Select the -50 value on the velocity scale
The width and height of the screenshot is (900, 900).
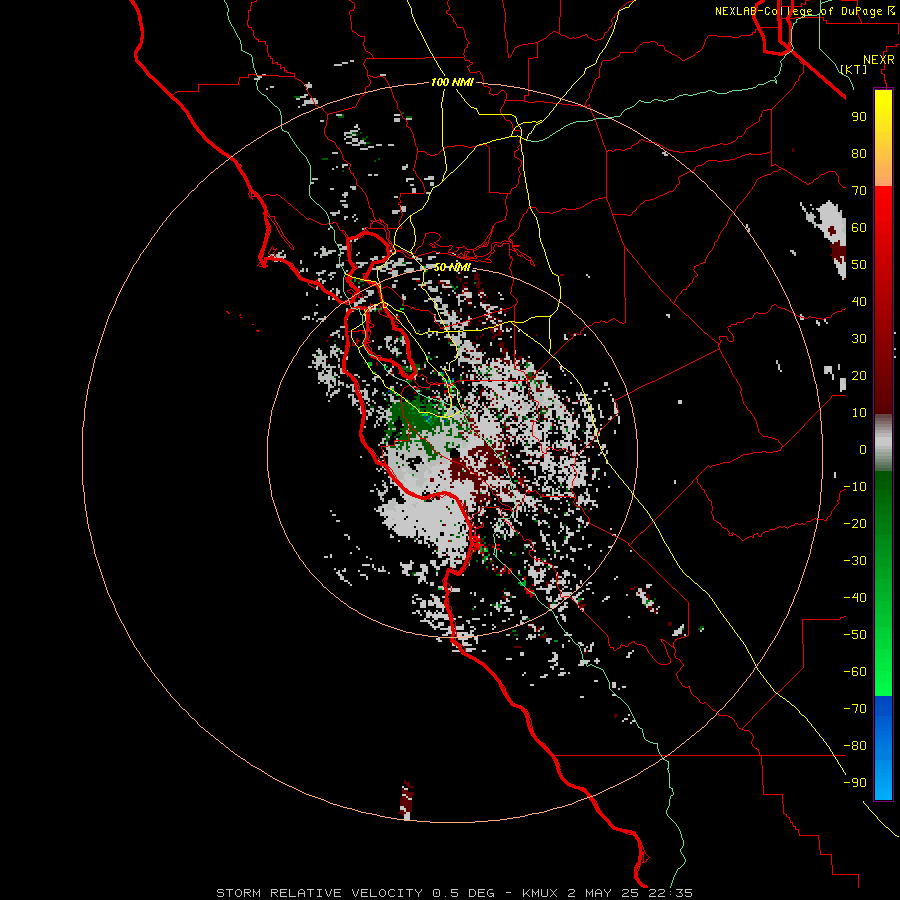point(855,635)
